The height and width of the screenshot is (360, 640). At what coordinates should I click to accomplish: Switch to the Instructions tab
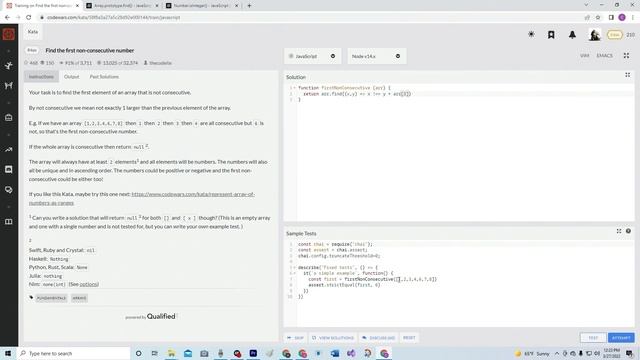pos(41,77)
